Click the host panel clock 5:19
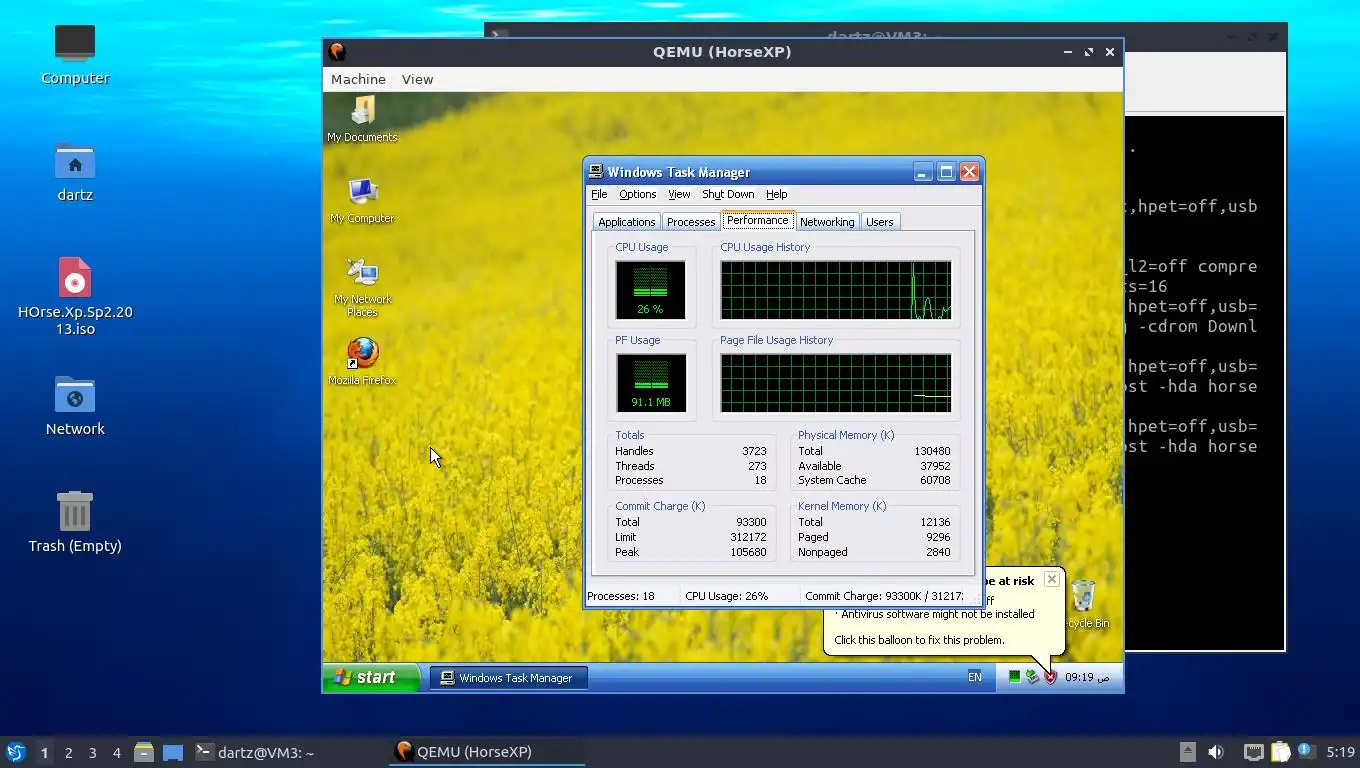The height and width of the screenshot is (768, 1360). click(x=1340, y=752)
